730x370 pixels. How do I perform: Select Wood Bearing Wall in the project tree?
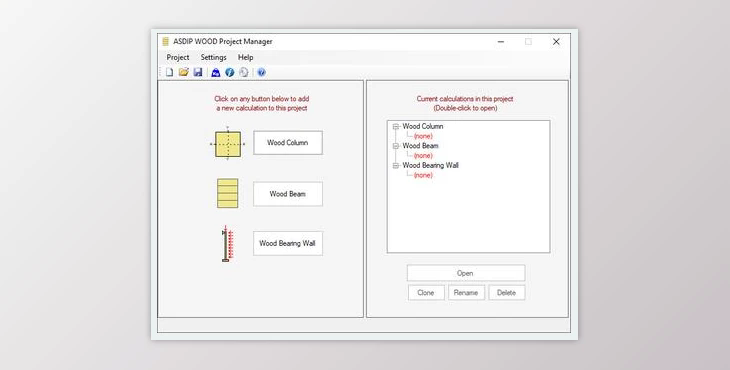pos(431,165)
